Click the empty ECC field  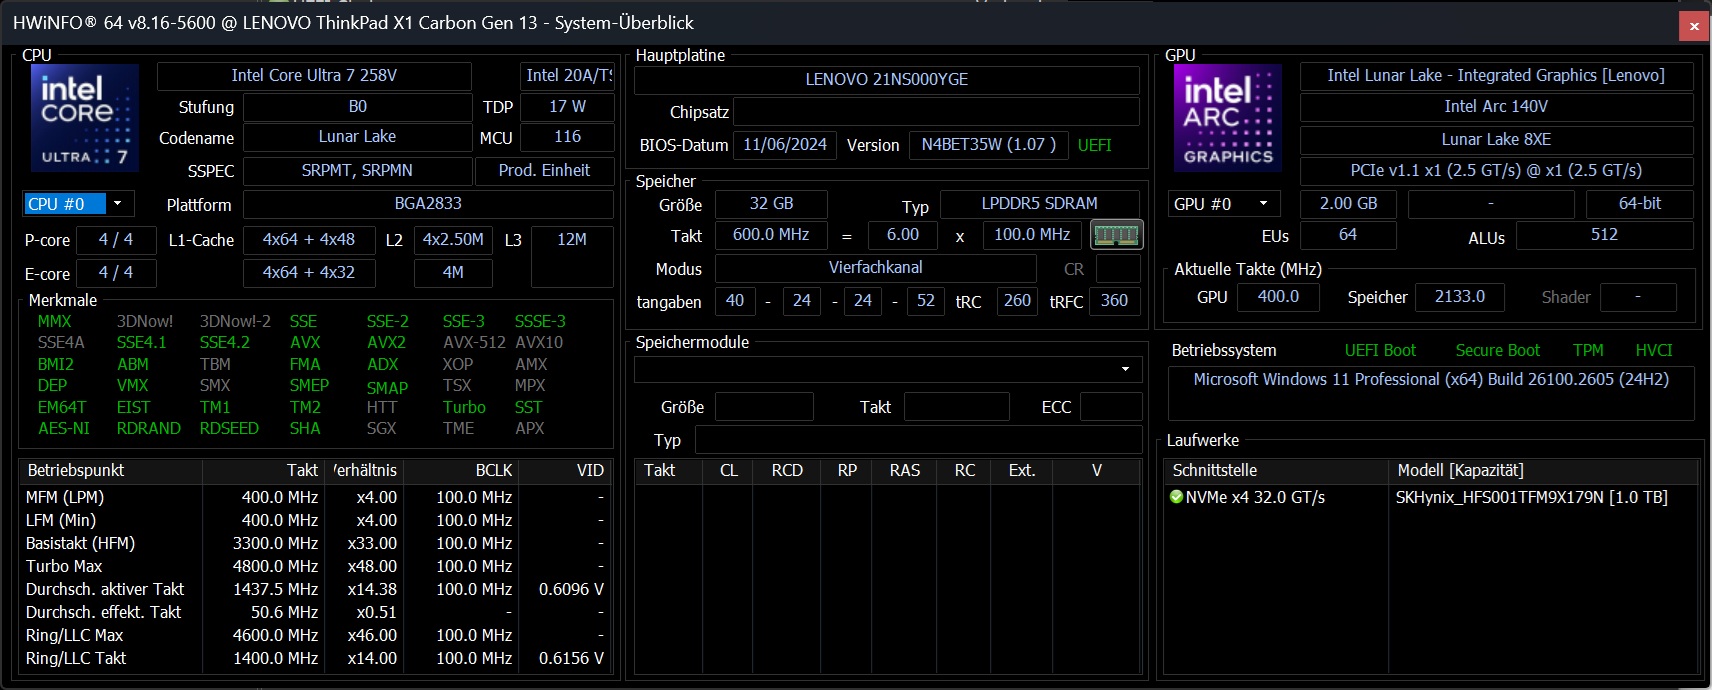[1110, 407]
